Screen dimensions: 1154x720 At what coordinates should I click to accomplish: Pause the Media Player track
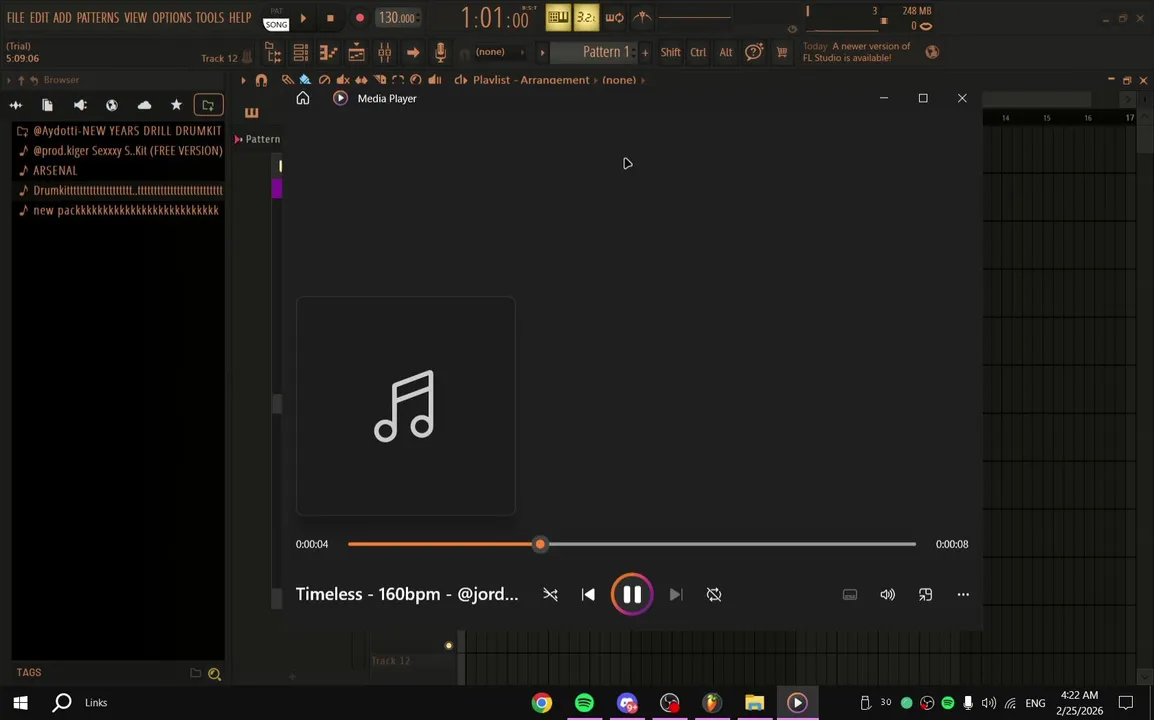(x=631, y=594)
